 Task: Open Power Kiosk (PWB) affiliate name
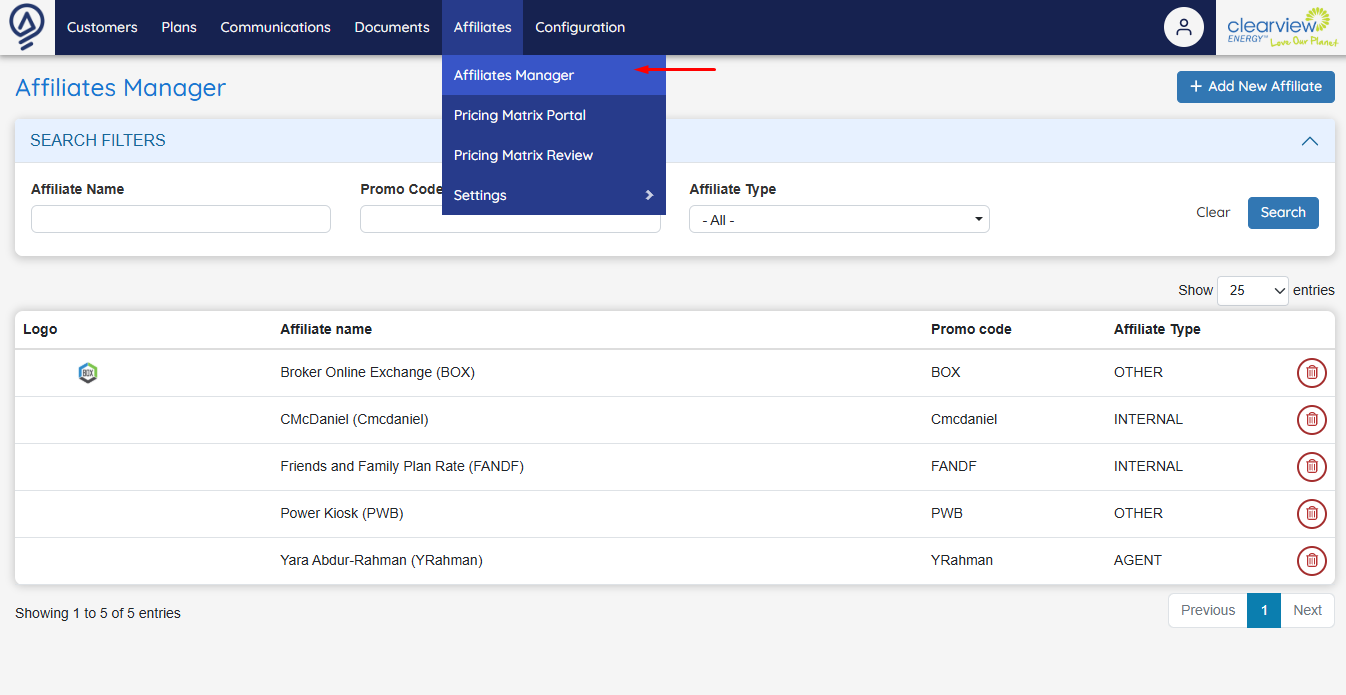coord(342,513)
